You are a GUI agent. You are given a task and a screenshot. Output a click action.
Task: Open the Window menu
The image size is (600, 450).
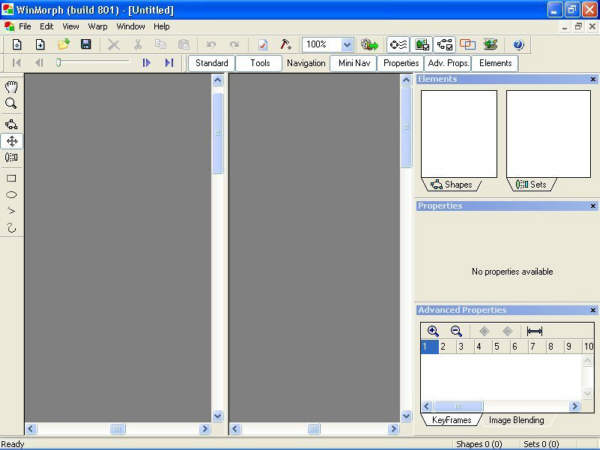pos(130,26)
